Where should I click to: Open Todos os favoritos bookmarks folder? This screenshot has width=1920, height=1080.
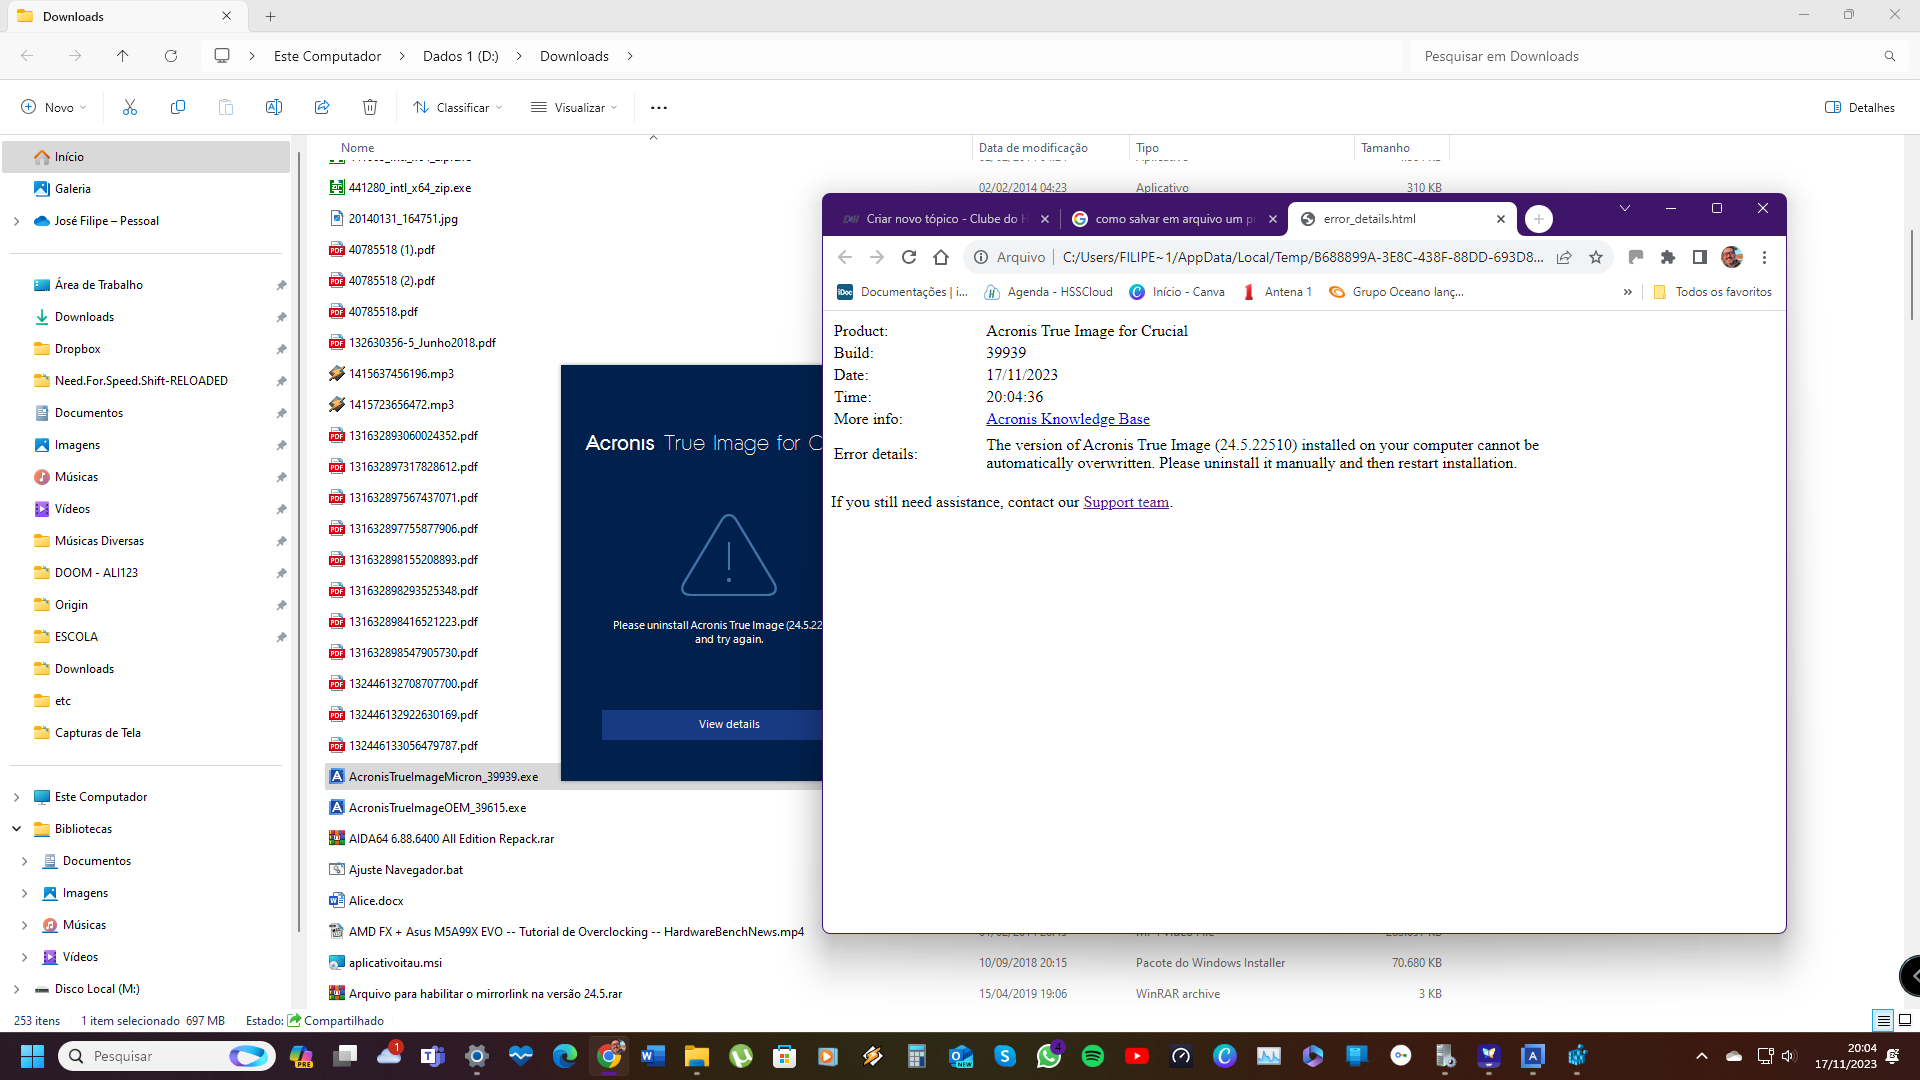(x=1712, y=292)
